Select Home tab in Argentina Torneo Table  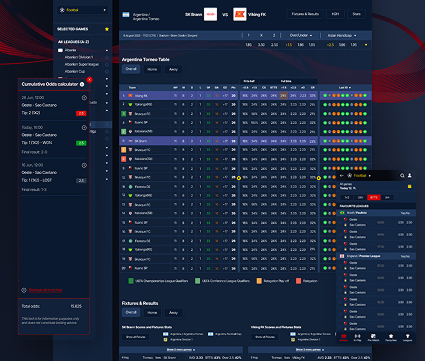(152, 69)
